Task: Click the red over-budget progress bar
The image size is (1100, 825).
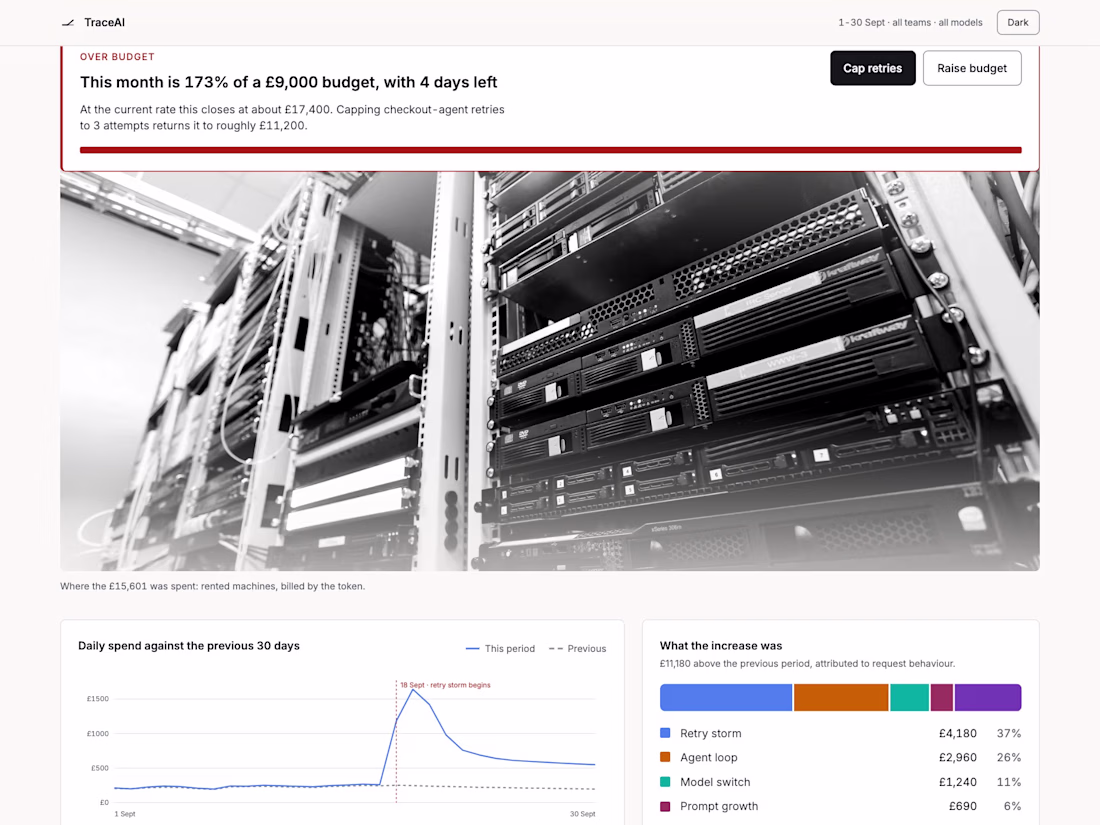Action: tap(551, 150)
